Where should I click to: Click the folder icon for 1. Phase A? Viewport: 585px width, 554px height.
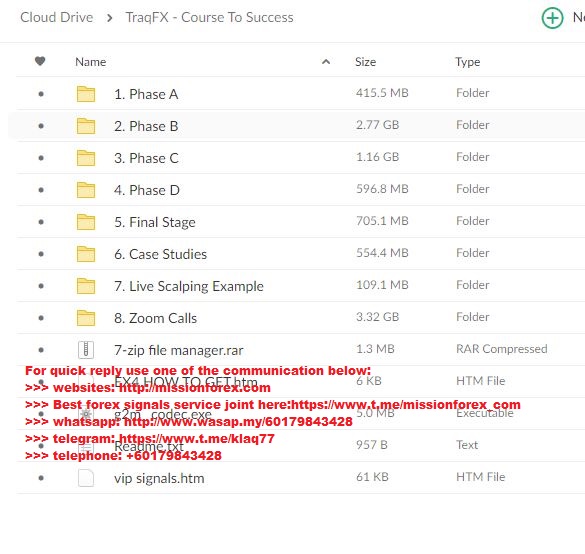pos(86,94)
